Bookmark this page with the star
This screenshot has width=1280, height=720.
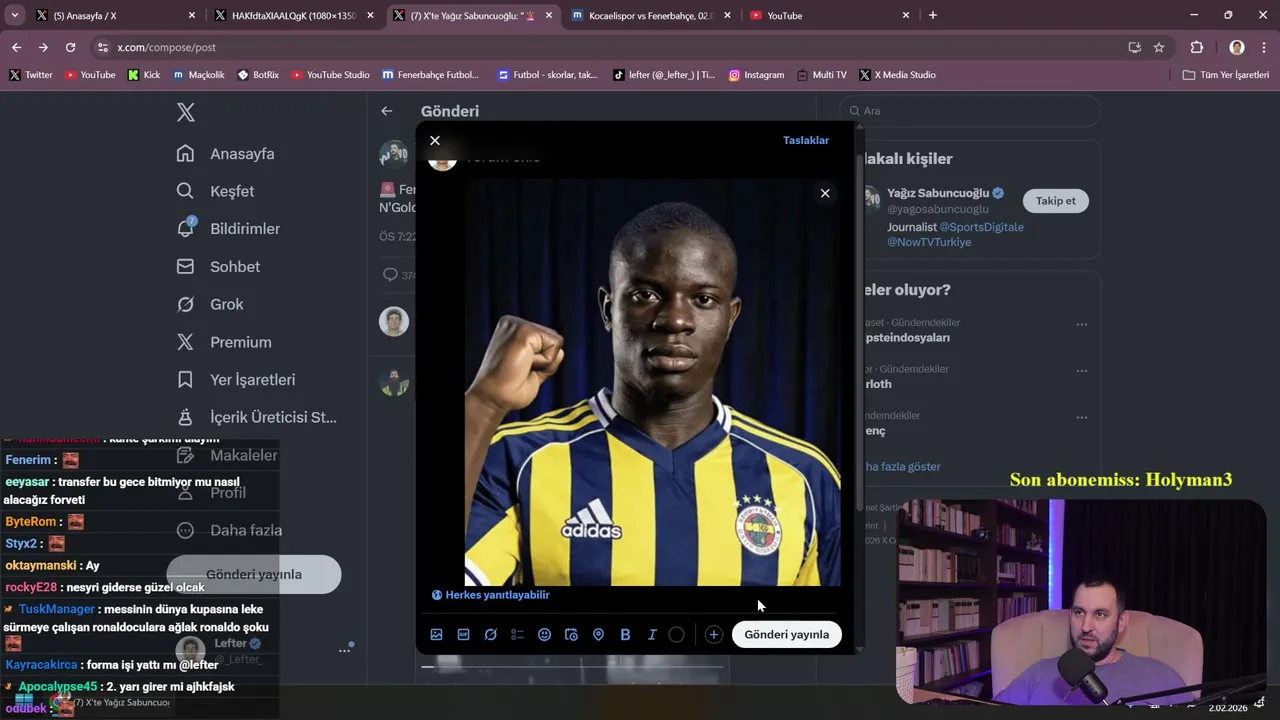tap(1159, 47)
